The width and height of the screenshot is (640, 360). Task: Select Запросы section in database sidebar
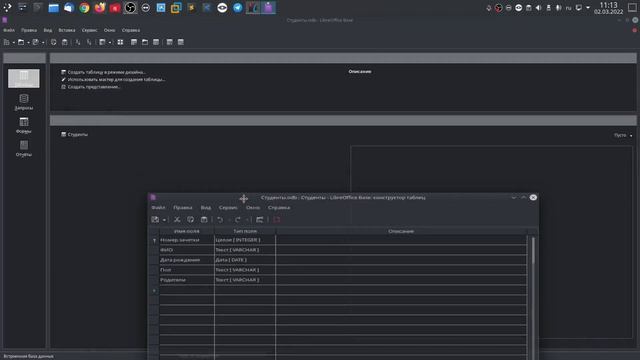click(x=24, y=102)
